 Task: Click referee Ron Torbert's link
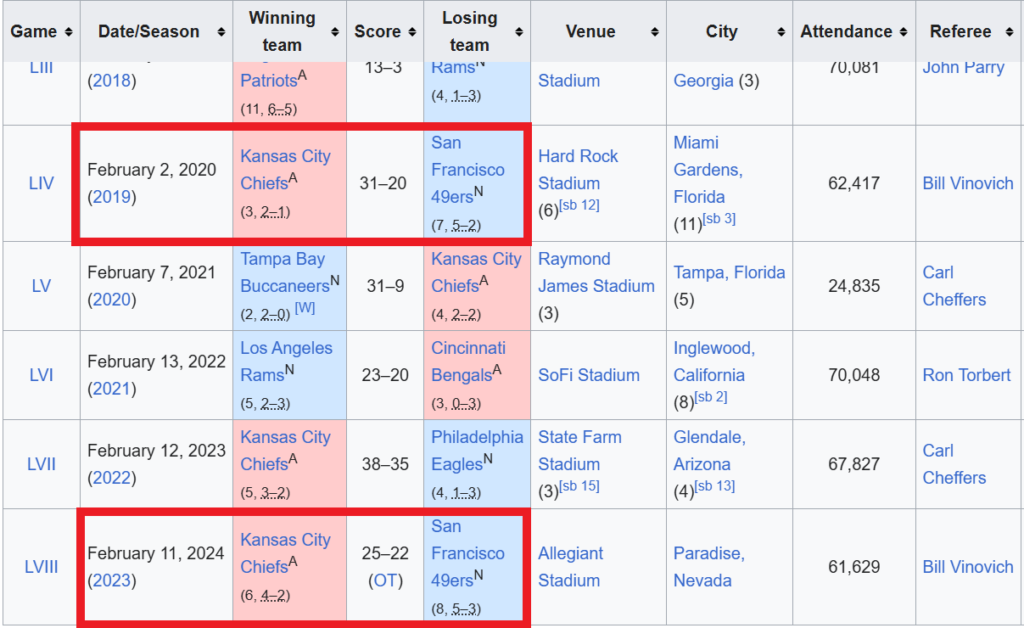(x=966, y=375)
